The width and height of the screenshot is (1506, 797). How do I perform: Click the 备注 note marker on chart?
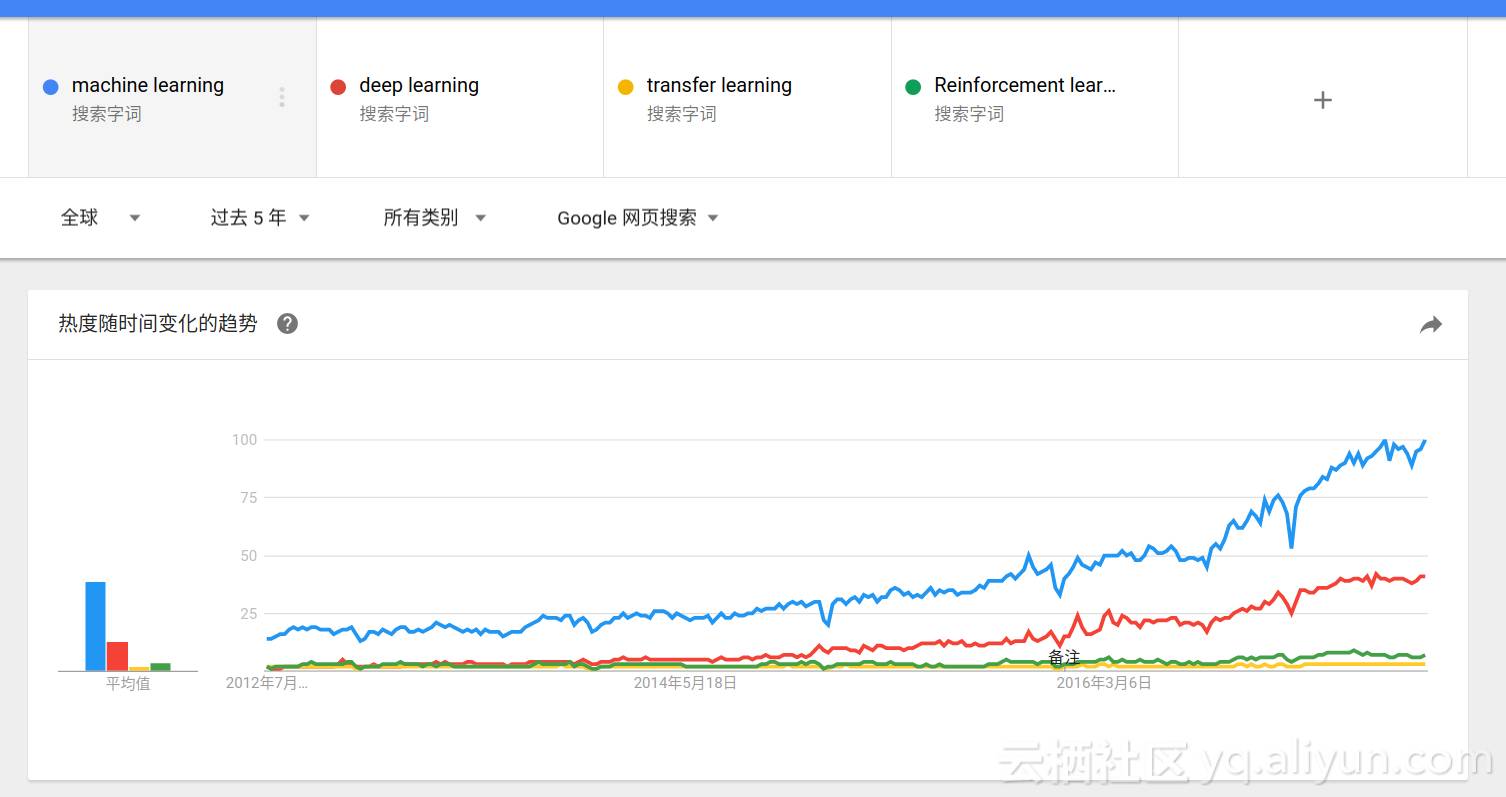click(x=1064, y=657)
